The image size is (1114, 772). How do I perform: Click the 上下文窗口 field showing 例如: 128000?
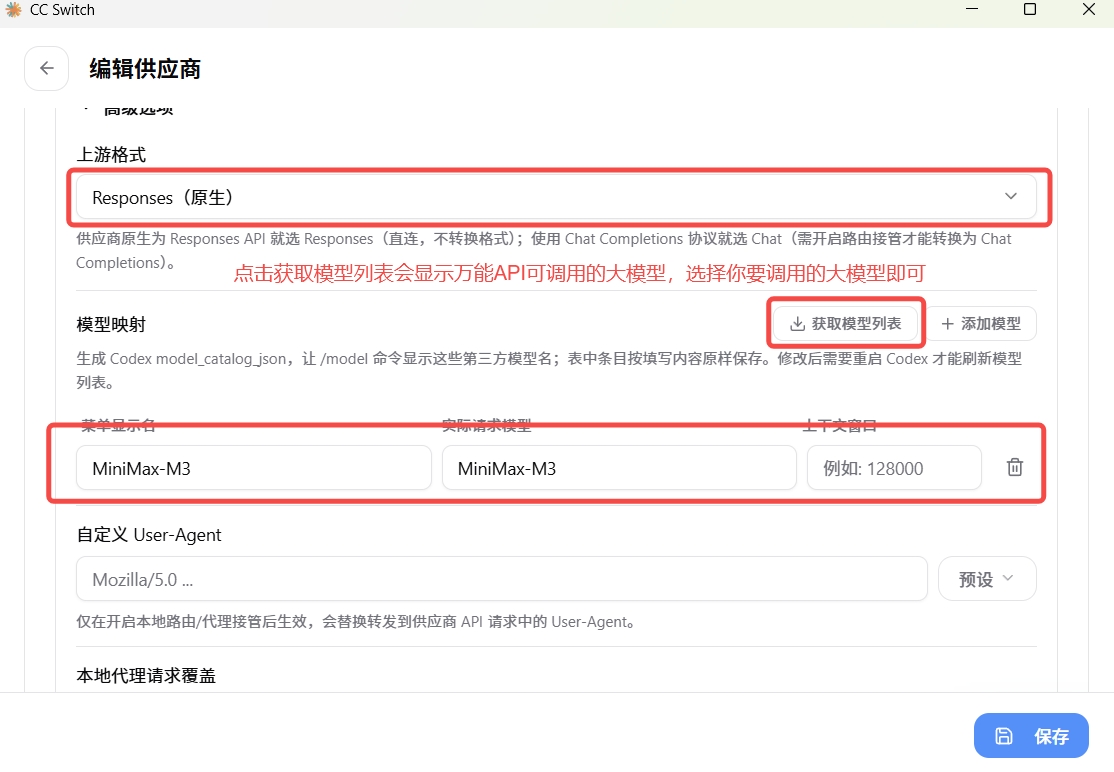894,468
